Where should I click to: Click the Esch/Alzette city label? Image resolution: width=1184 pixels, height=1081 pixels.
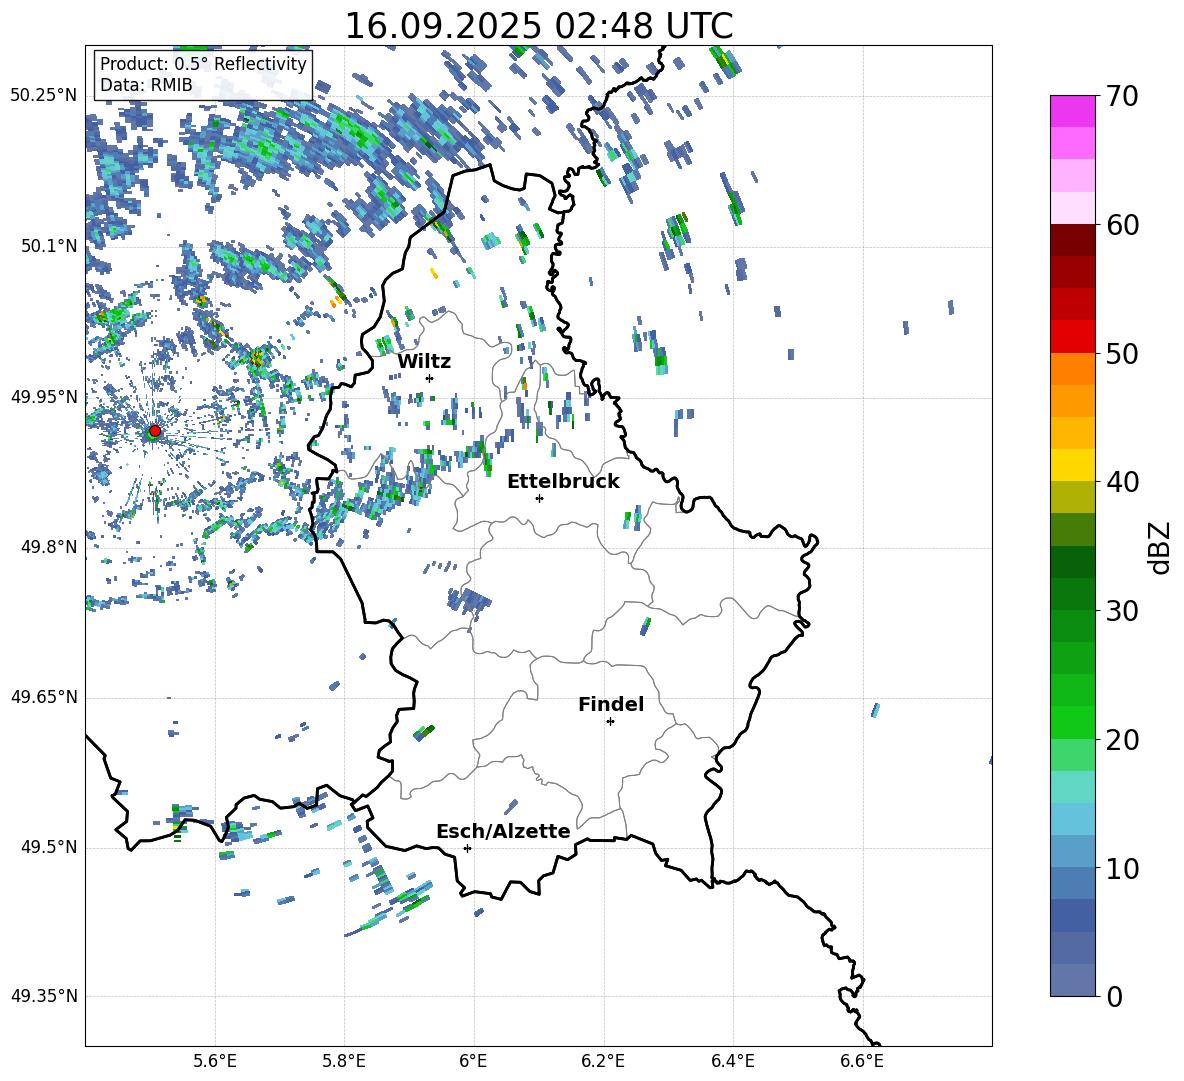pyautogui.click(x=503, y=831)
